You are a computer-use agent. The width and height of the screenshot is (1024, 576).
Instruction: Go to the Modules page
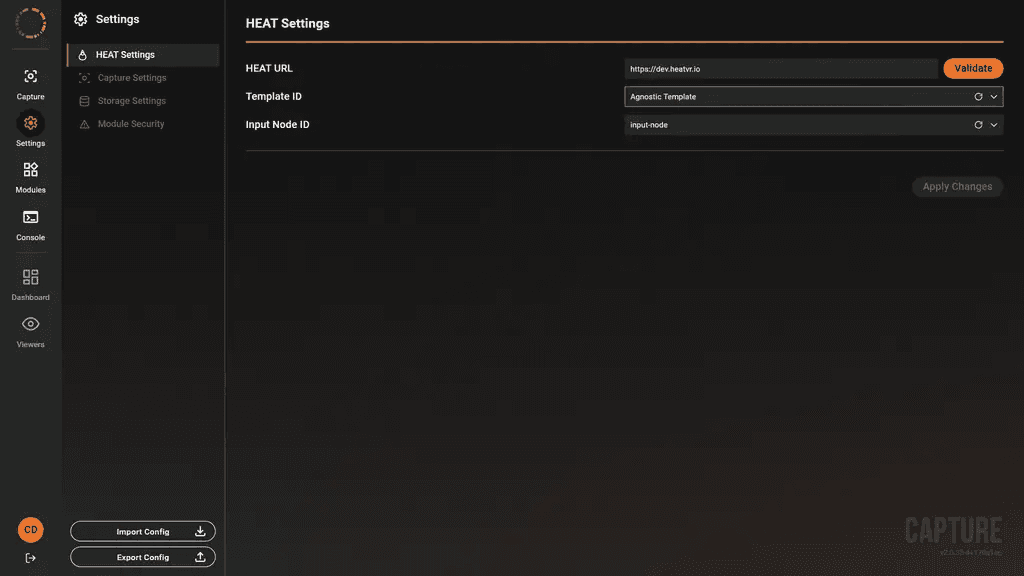(x=30, y=178)
